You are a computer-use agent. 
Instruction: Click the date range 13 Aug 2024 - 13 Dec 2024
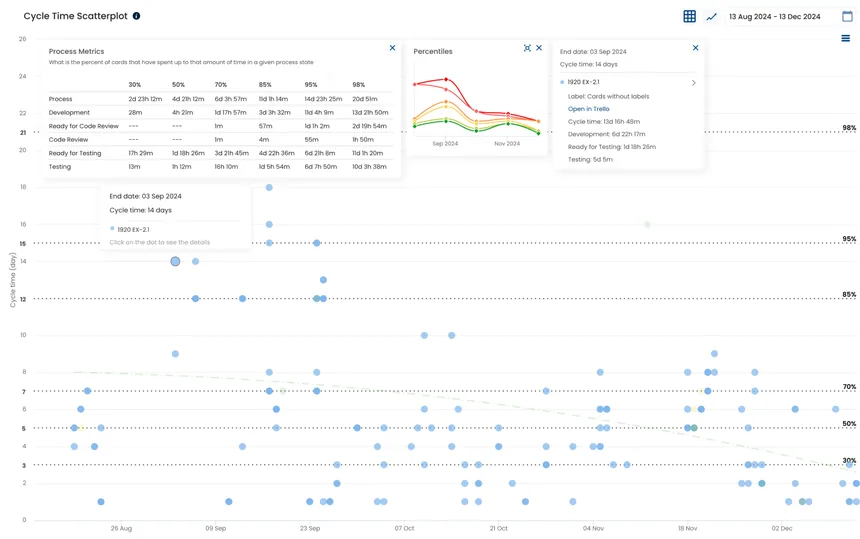pyautogui.click(x=774, y=17)
